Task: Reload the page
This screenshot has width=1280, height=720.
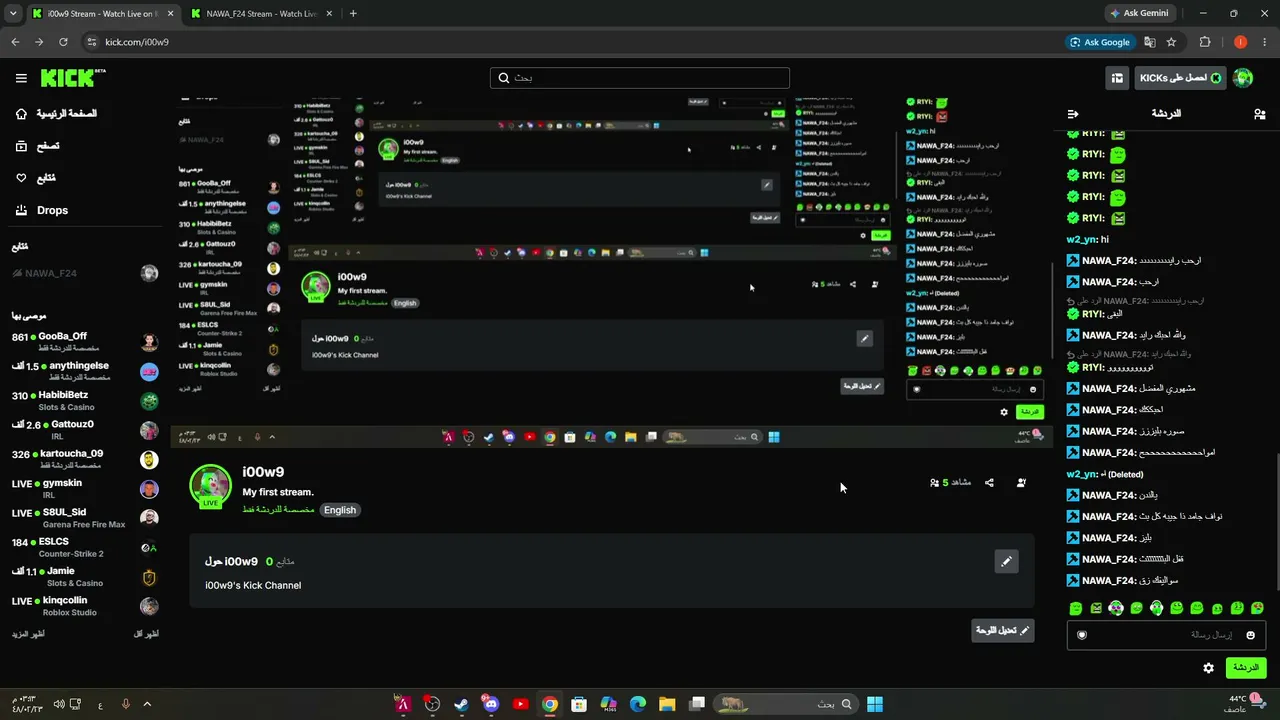Action: pyautogui.click(x=63, y=42)
